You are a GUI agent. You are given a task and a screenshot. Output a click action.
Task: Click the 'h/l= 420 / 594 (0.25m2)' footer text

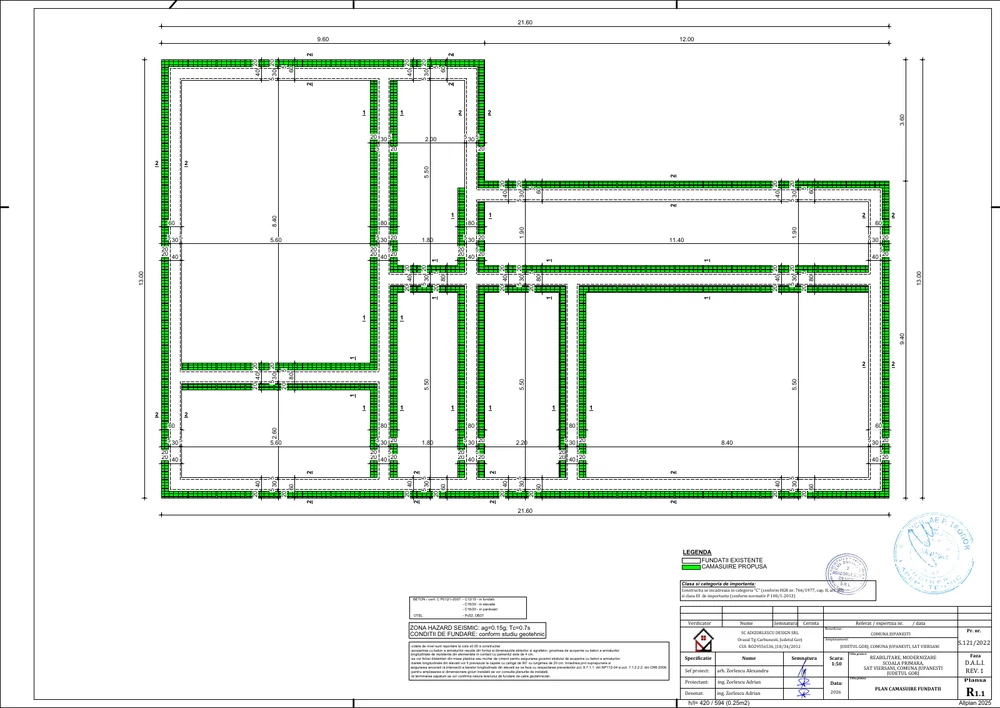[721, 703]
